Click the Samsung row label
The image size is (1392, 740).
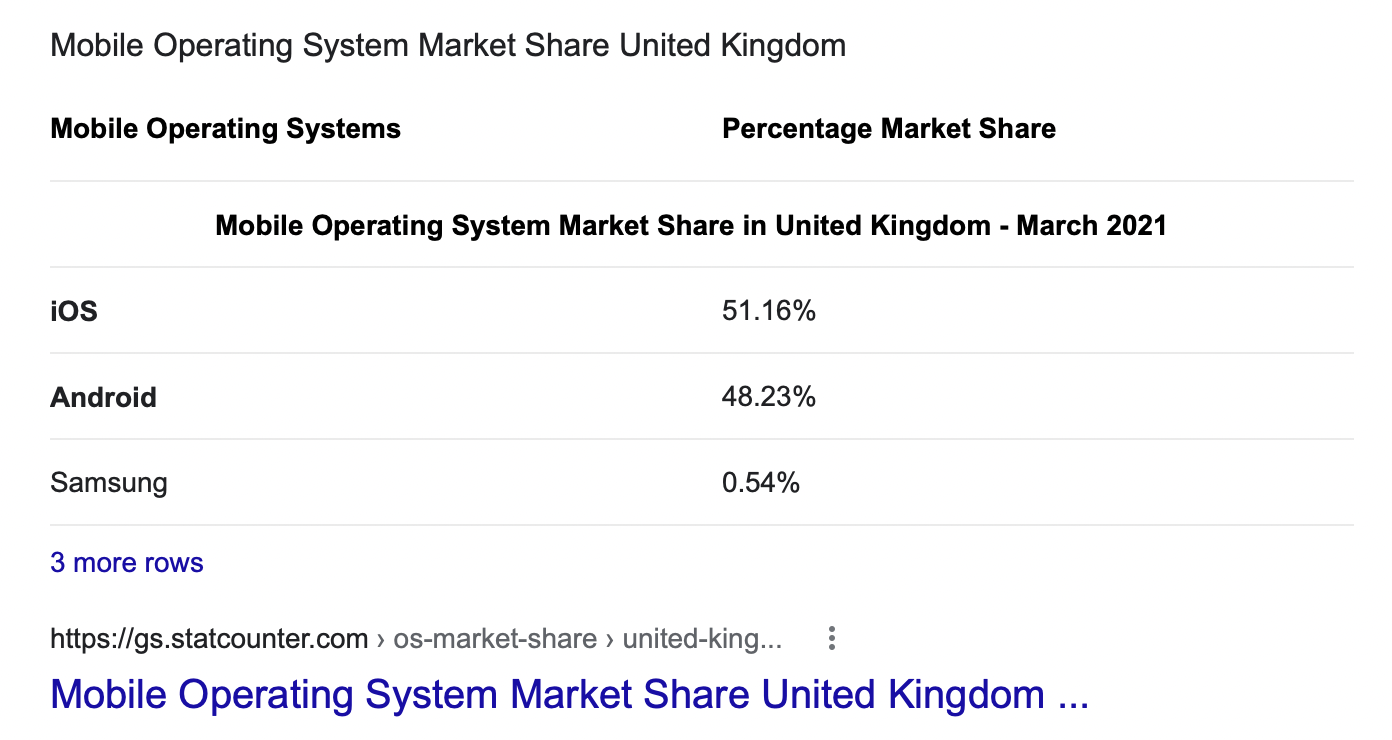point(109,484)
